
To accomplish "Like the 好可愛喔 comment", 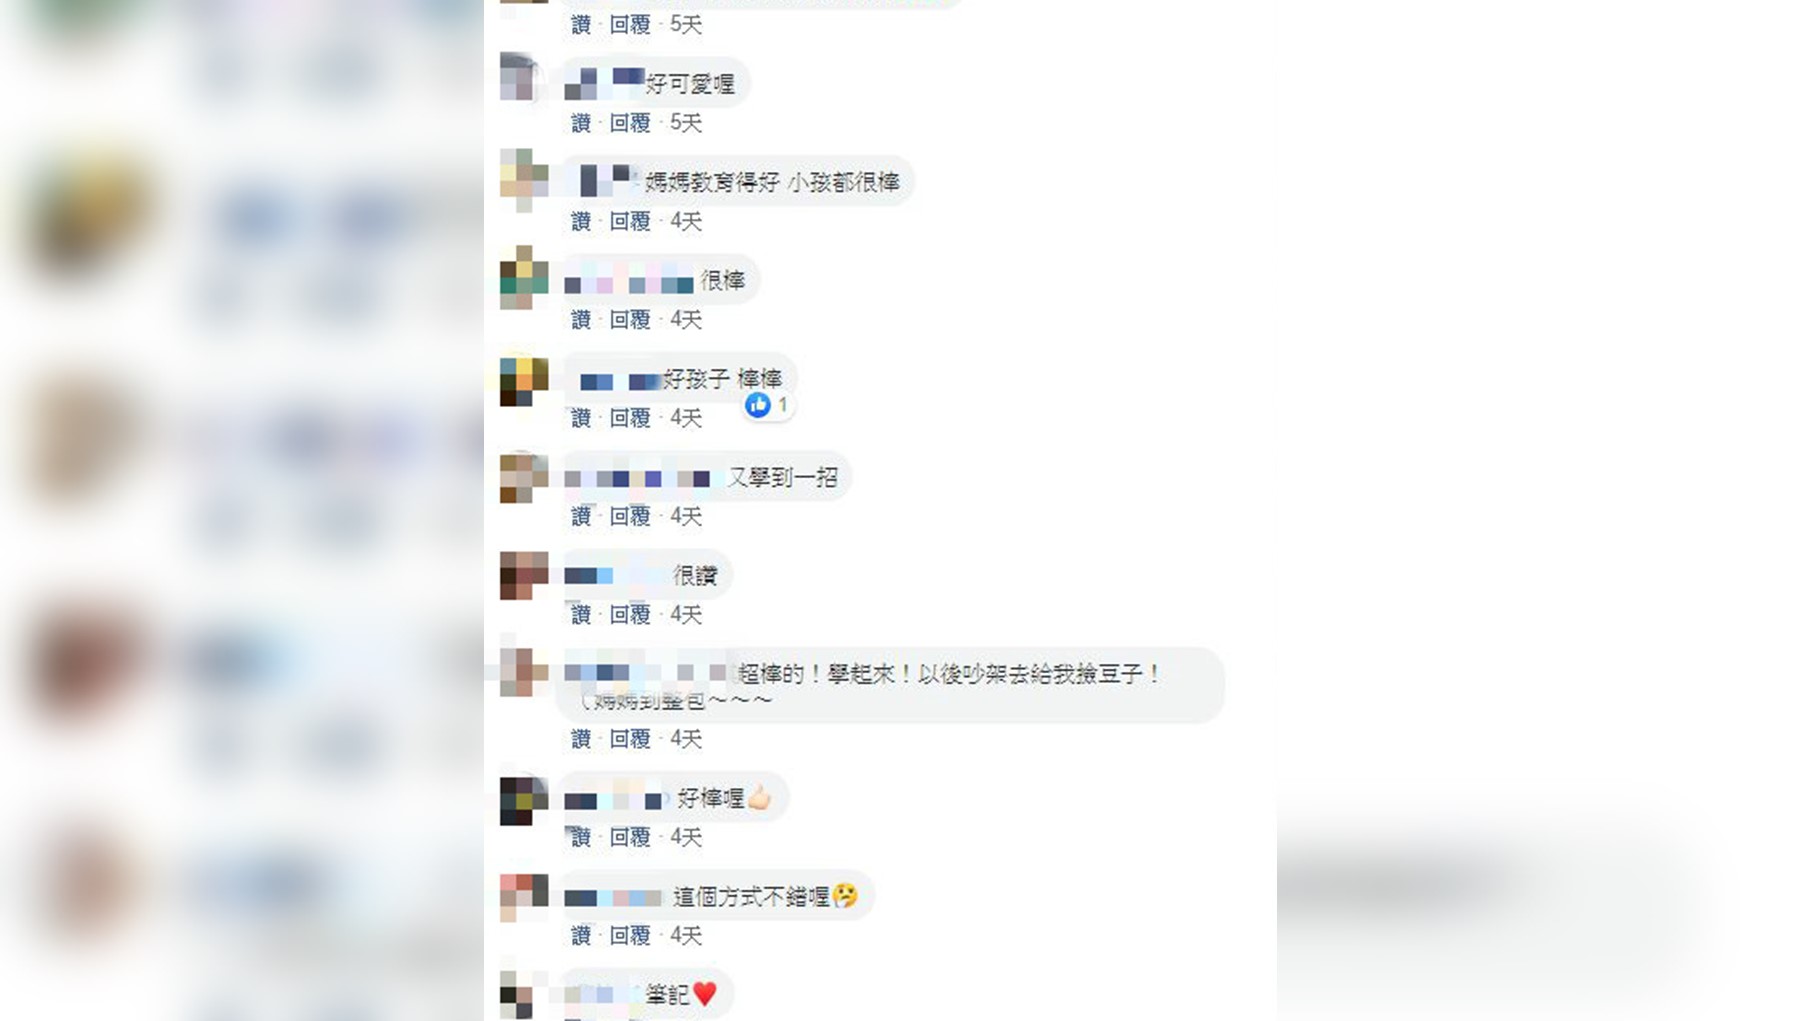I will click(581, 123).
